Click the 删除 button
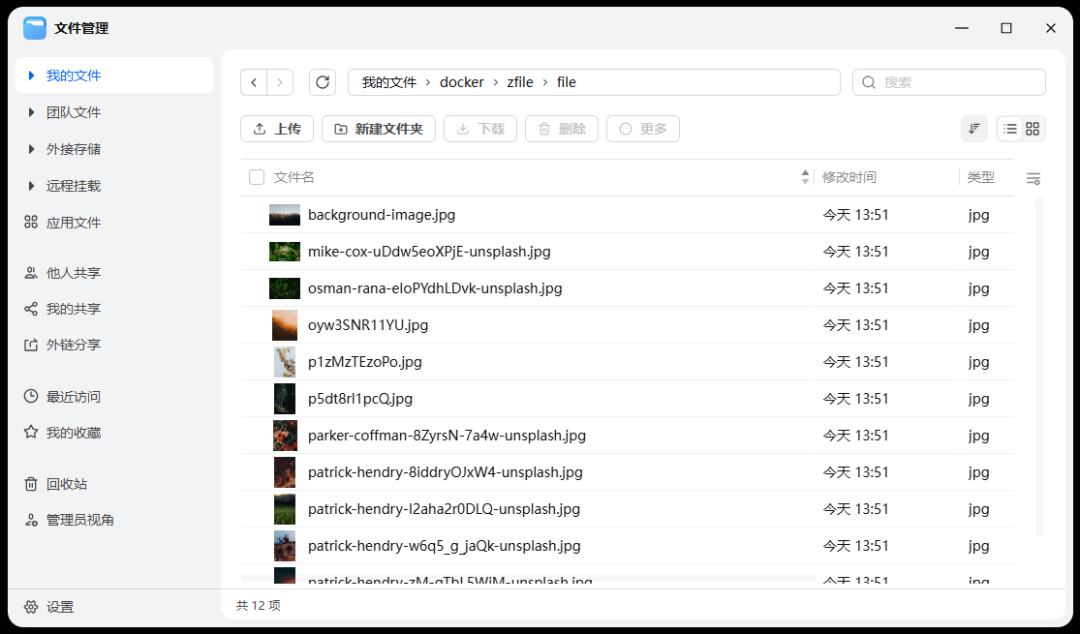Viewport: 1080px width, 634px height. click(x=562, y=129)
